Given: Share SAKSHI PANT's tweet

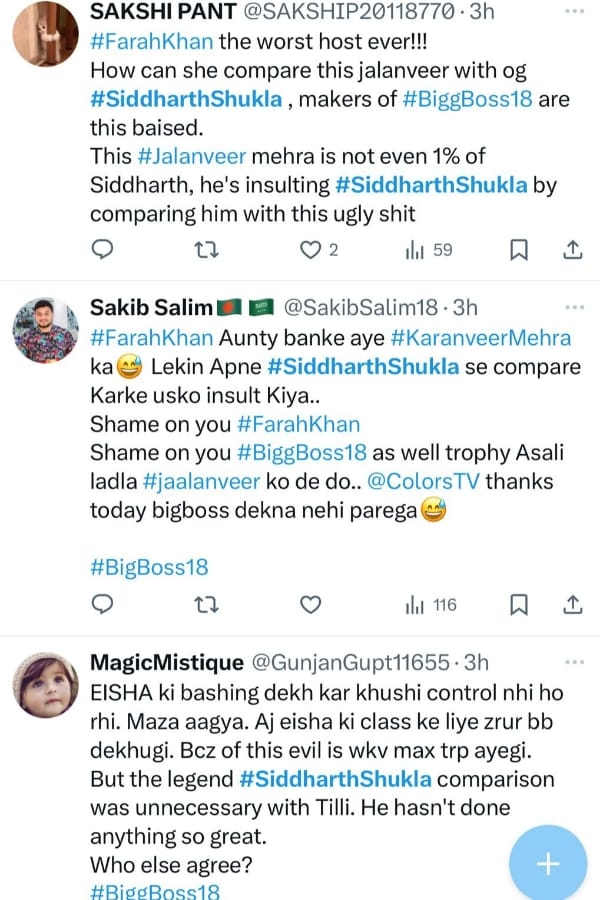Looking at the screenshot, I should (x=573, y=249).
